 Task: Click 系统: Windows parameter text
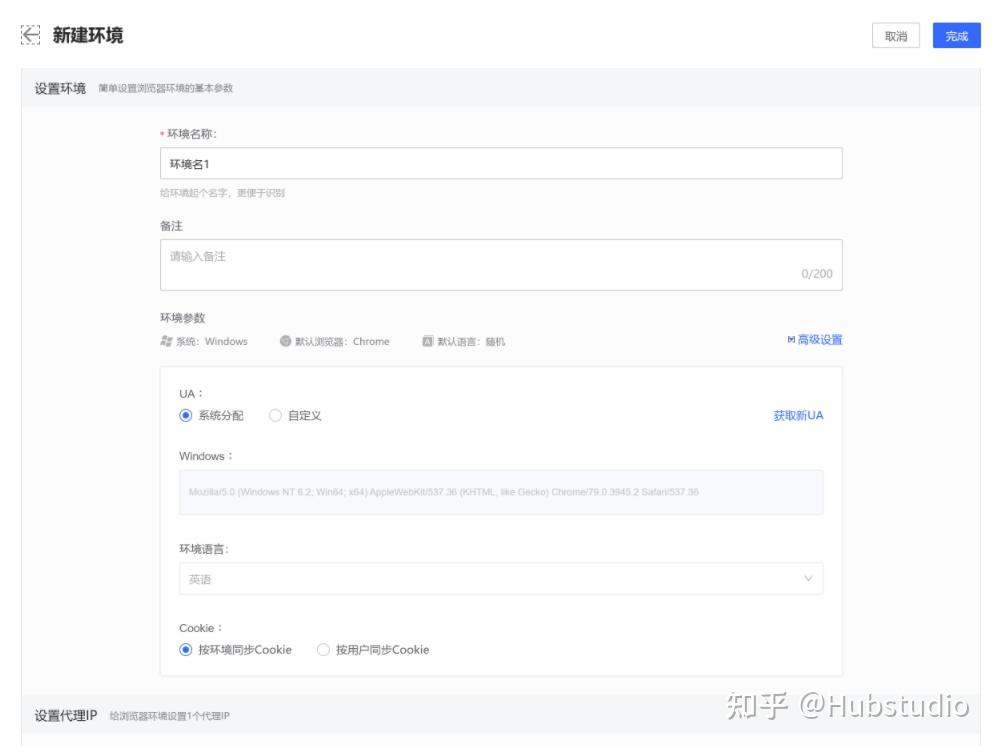click(212, 342)
